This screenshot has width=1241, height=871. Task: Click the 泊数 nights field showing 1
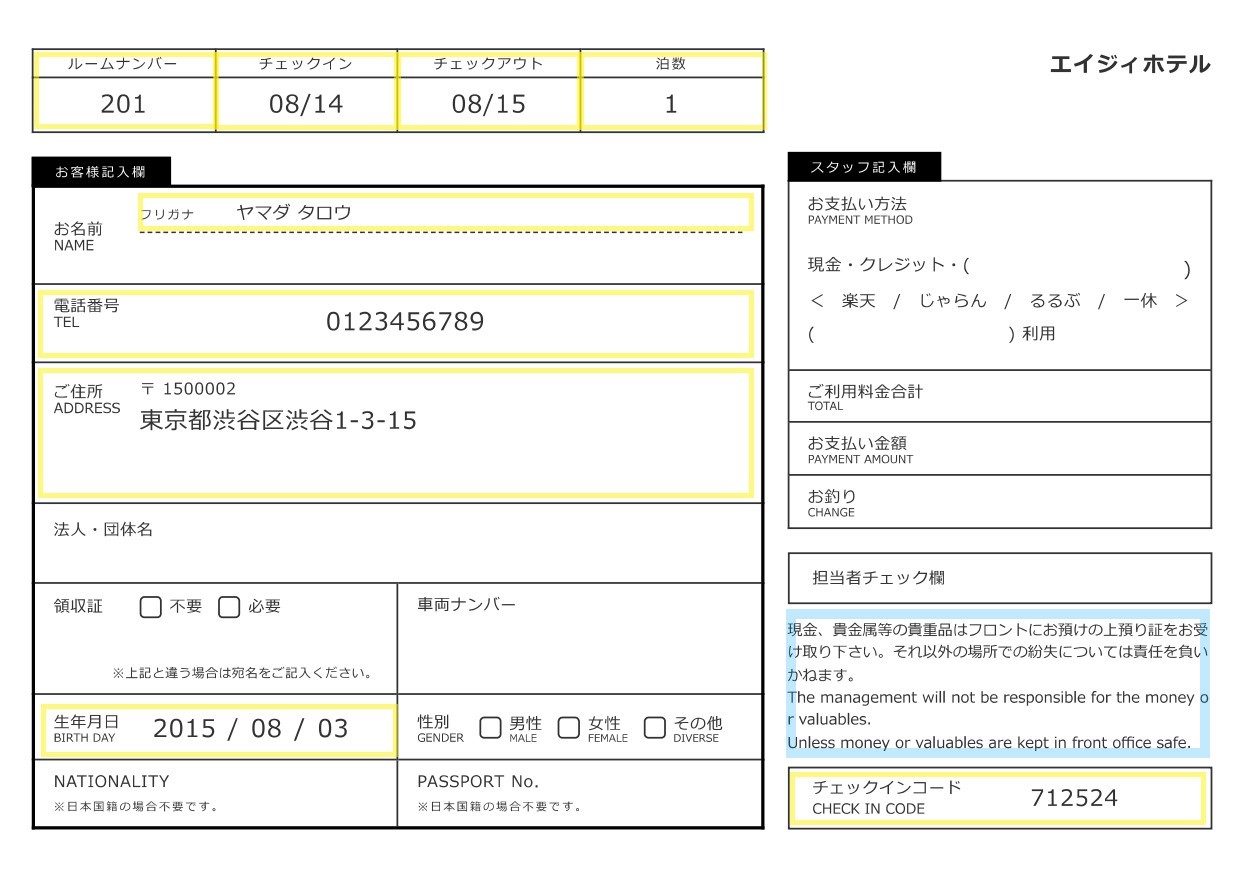(x=671, y=104)
